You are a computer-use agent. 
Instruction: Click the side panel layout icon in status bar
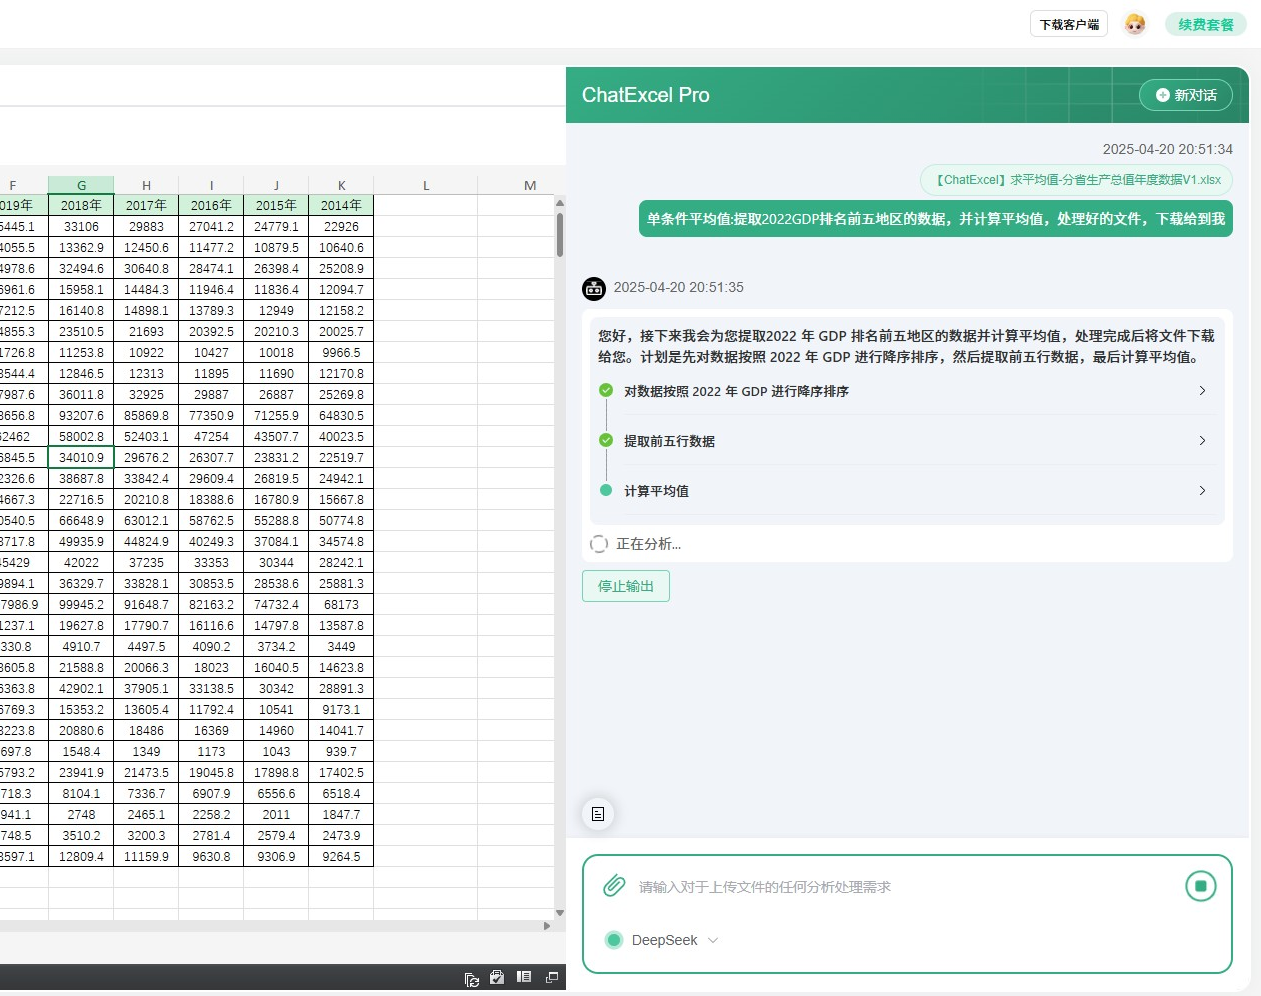click(524, 977)
